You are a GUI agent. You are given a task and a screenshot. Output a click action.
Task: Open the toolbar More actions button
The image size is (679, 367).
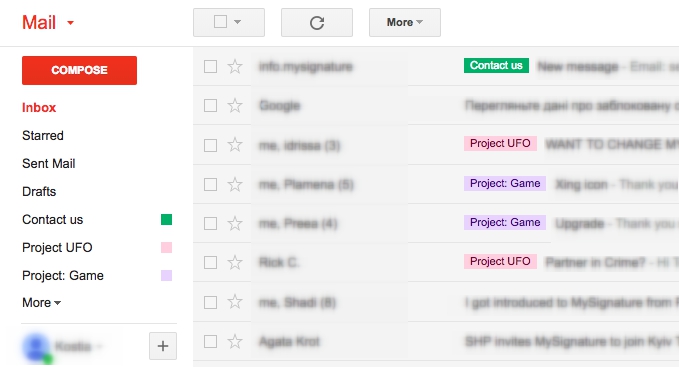[x=405, y=23]
